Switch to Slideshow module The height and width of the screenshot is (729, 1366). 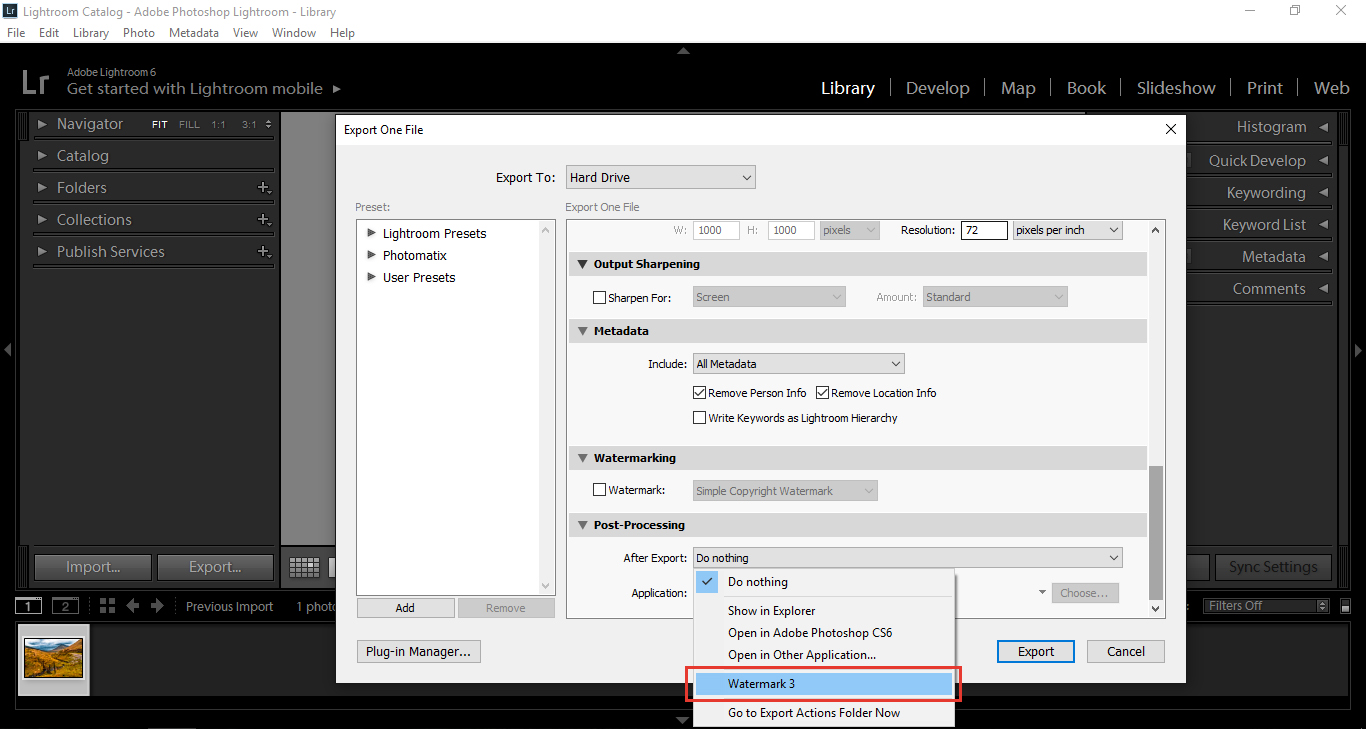click(x=1176, y=88)
